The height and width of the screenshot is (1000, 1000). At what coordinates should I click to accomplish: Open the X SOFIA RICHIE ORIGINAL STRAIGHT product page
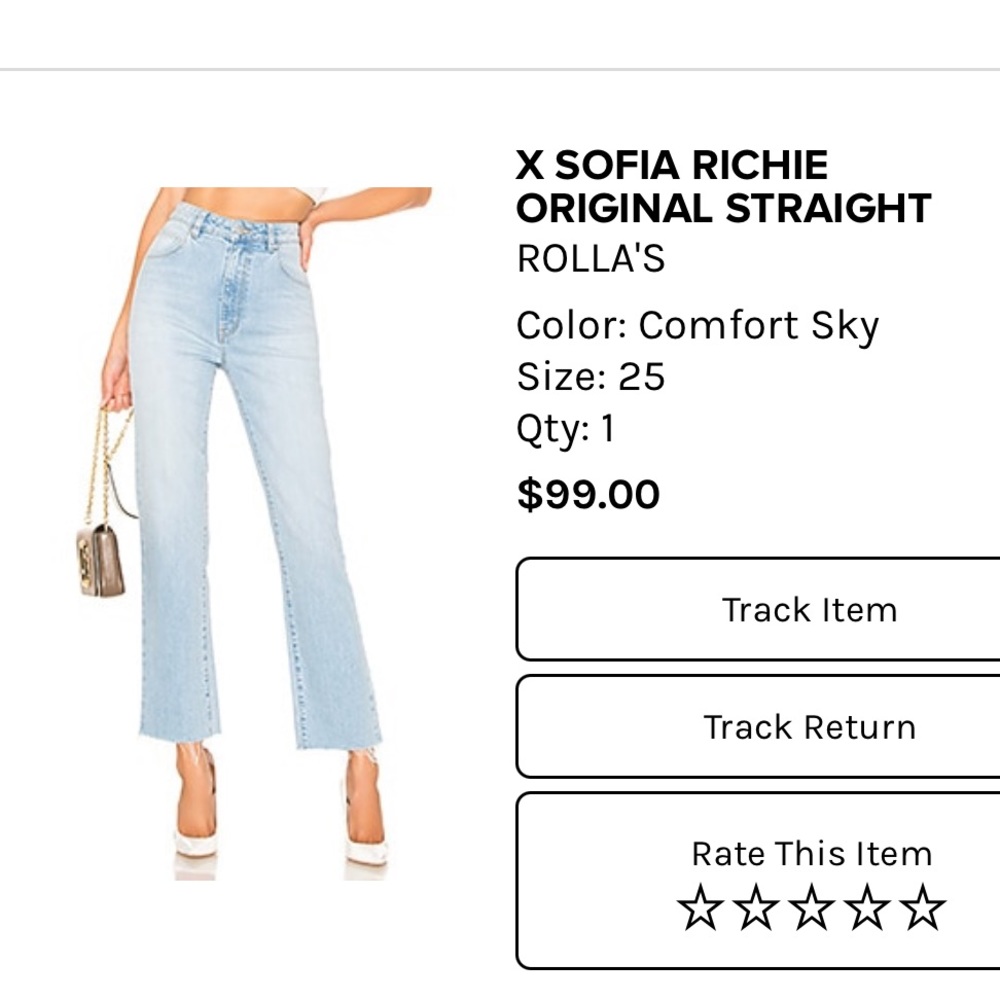click(x=722, y=185)
